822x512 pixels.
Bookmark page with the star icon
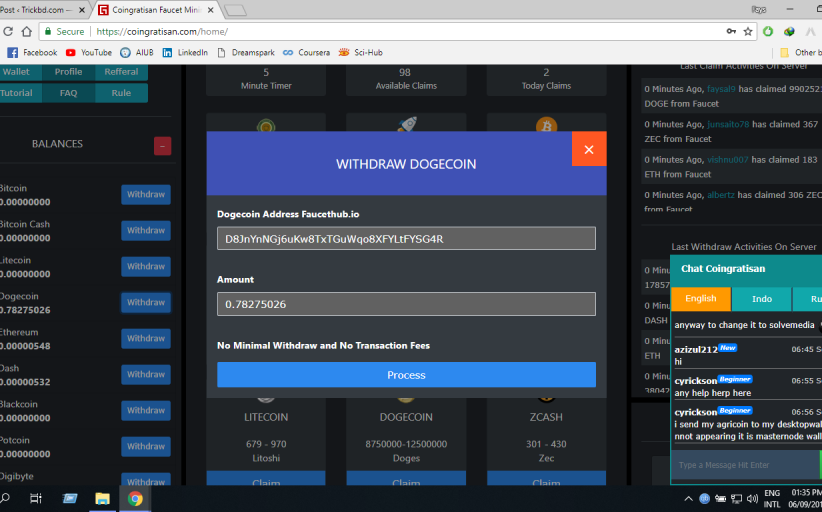747,32
